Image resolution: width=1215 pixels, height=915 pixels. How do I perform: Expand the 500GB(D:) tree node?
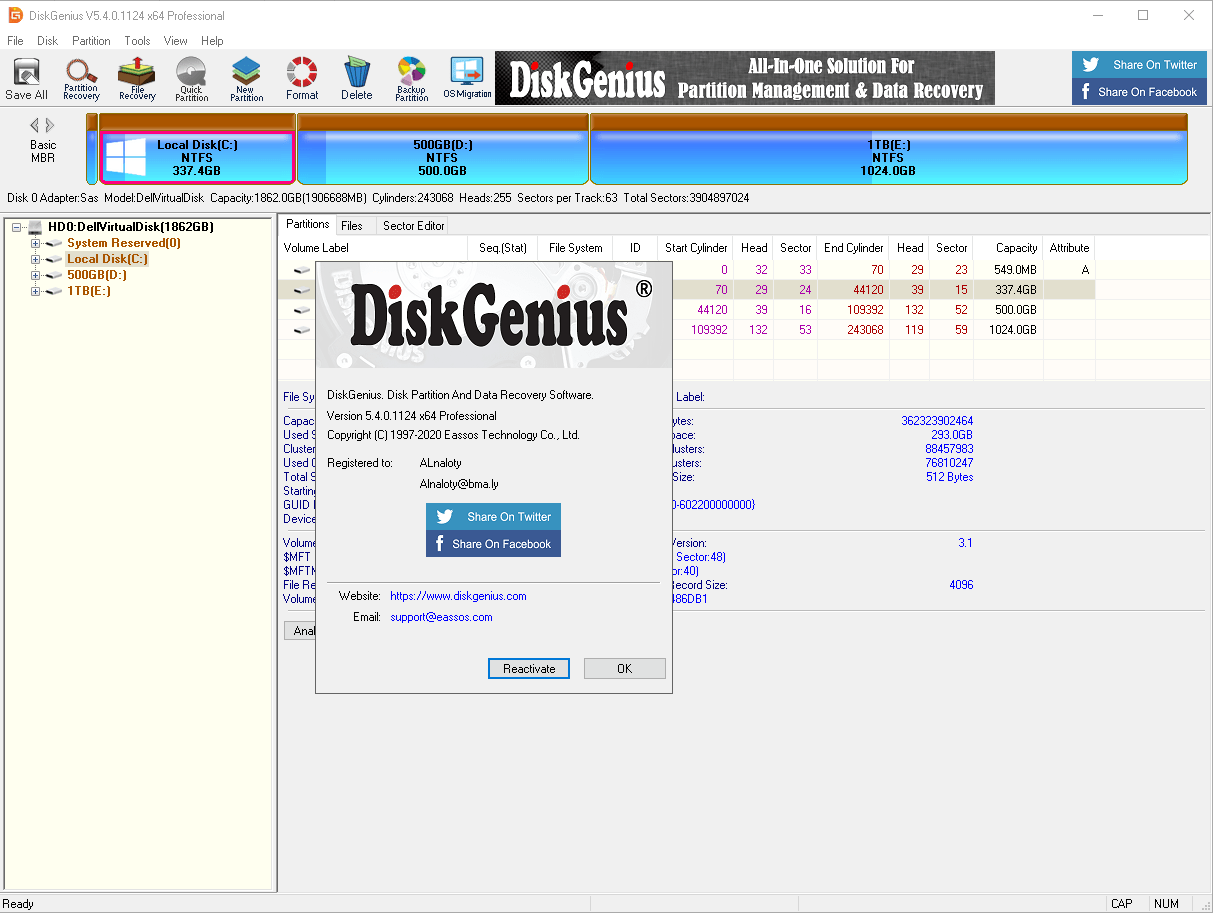point(36,275)
